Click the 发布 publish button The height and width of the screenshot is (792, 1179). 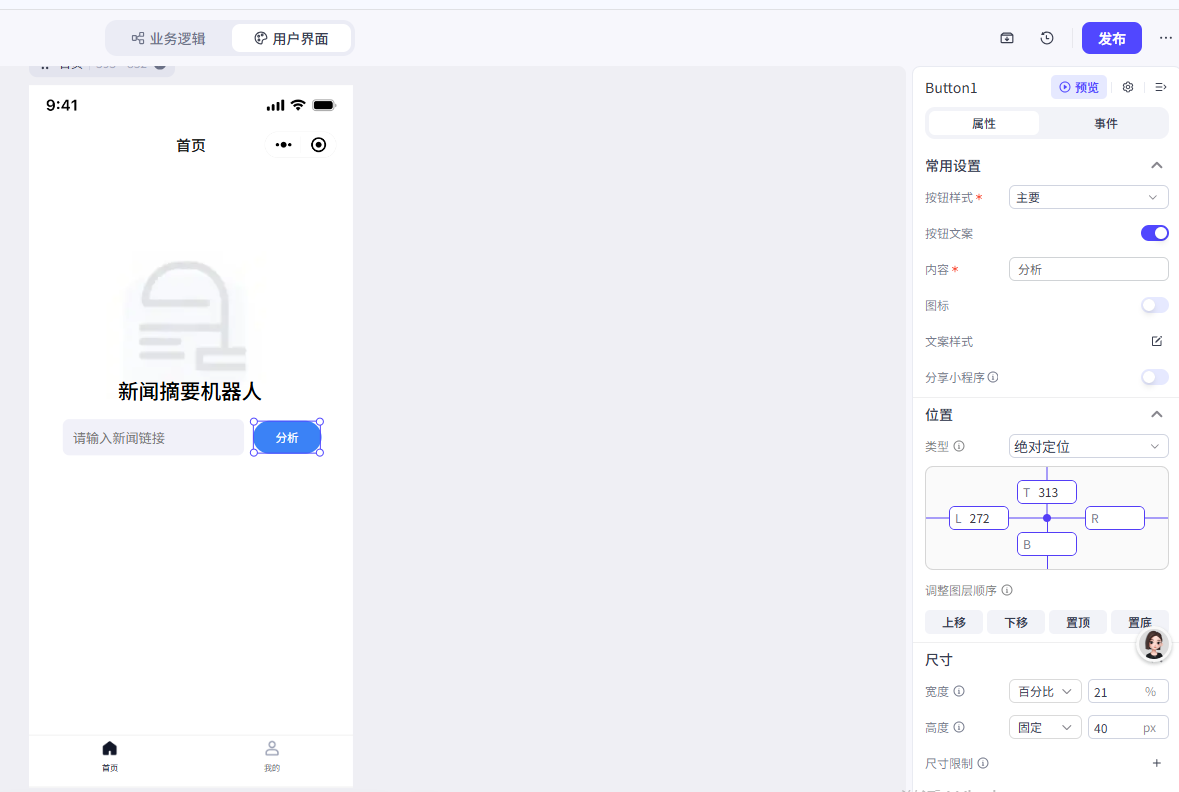pos(1111,38)
